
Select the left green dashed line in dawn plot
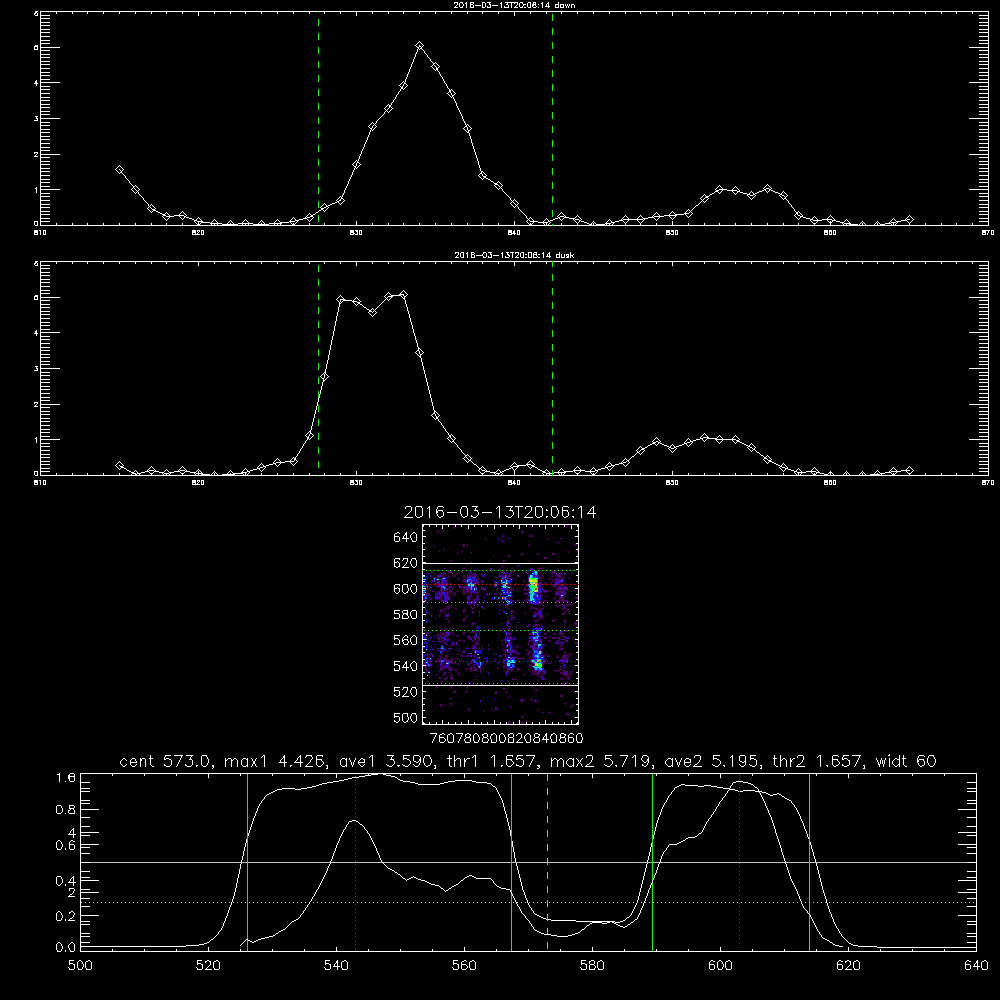click(x=318, y=119)
